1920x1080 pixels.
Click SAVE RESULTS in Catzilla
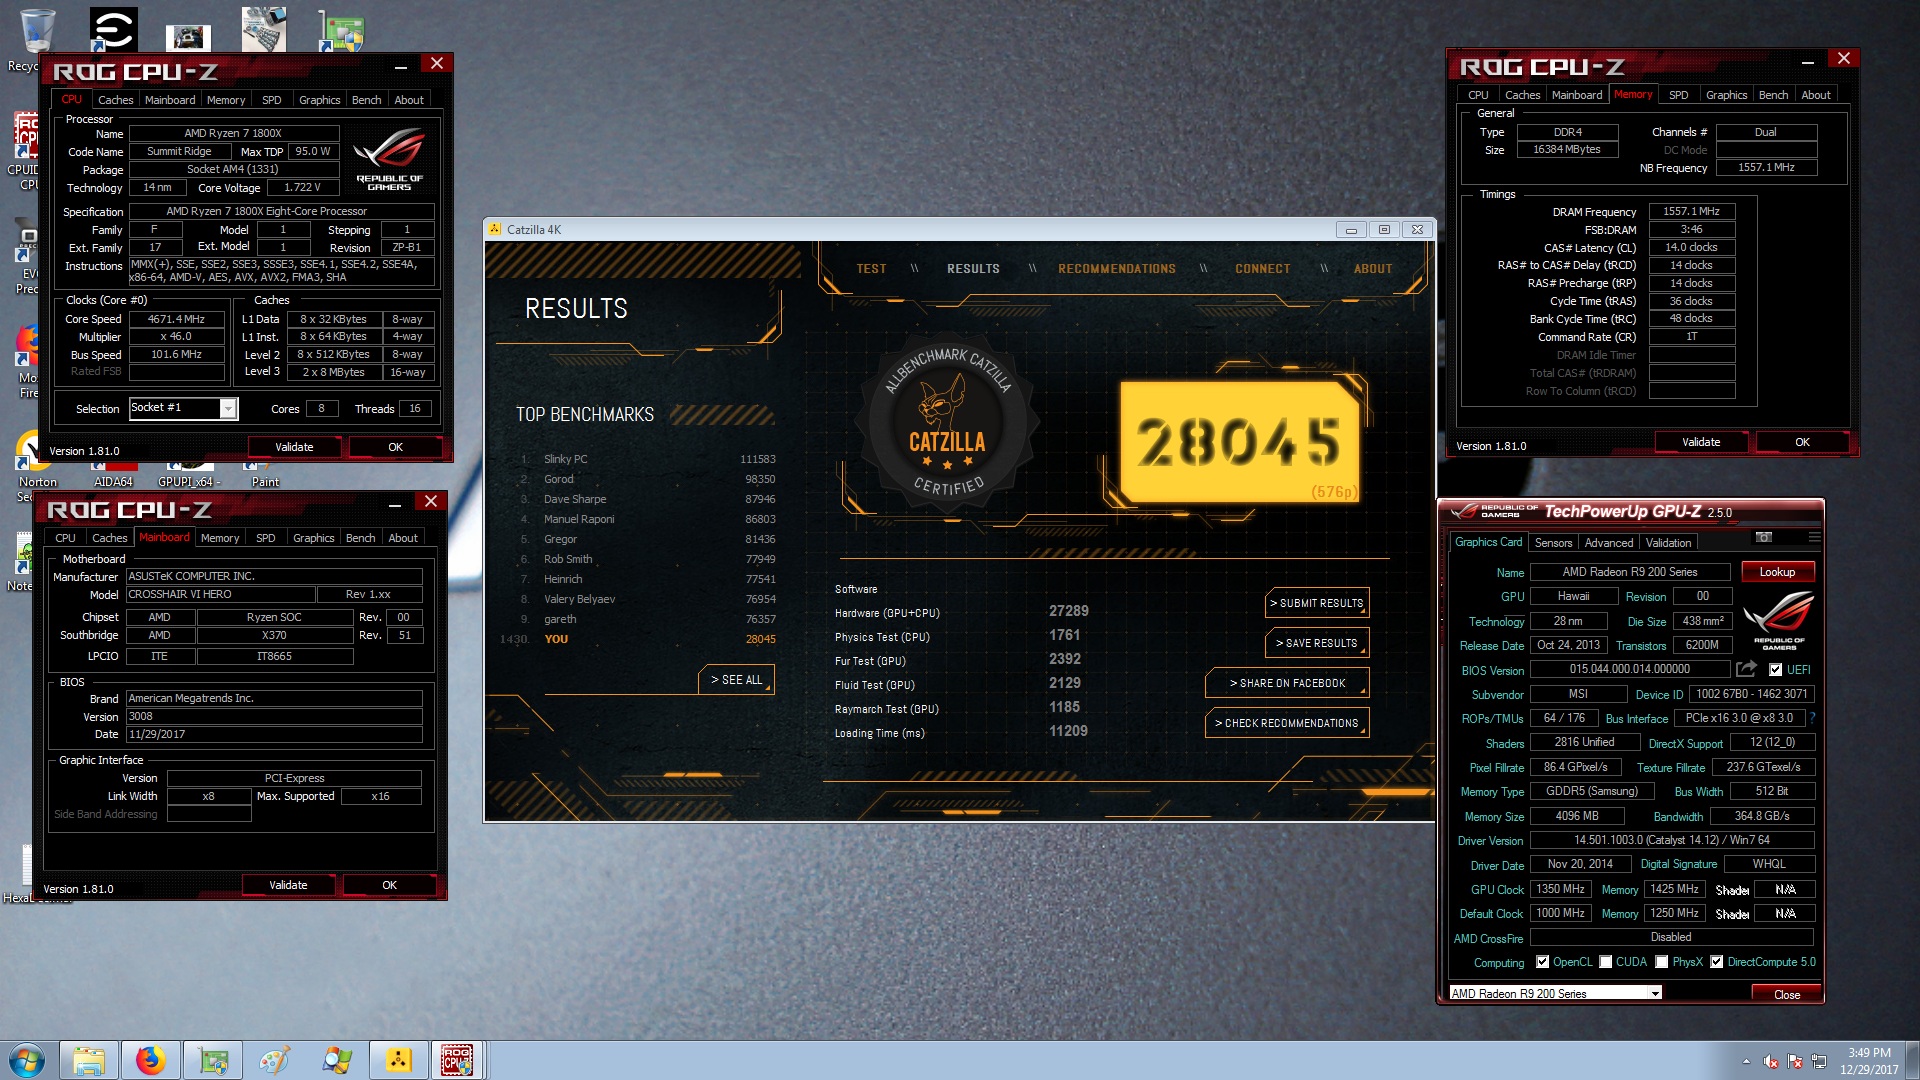pos(1316,643)
